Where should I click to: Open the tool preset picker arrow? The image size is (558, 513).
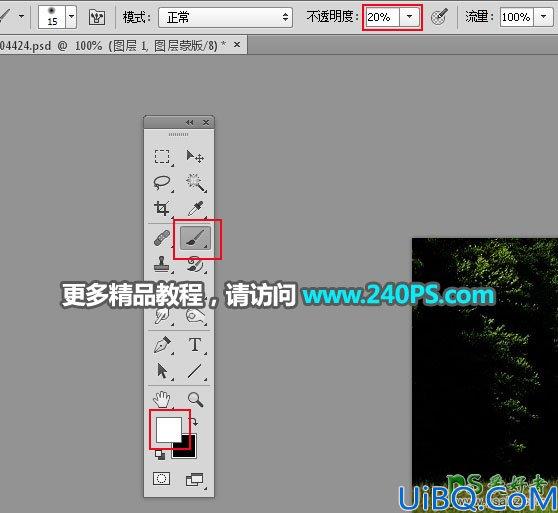click(x=21, y=16)
